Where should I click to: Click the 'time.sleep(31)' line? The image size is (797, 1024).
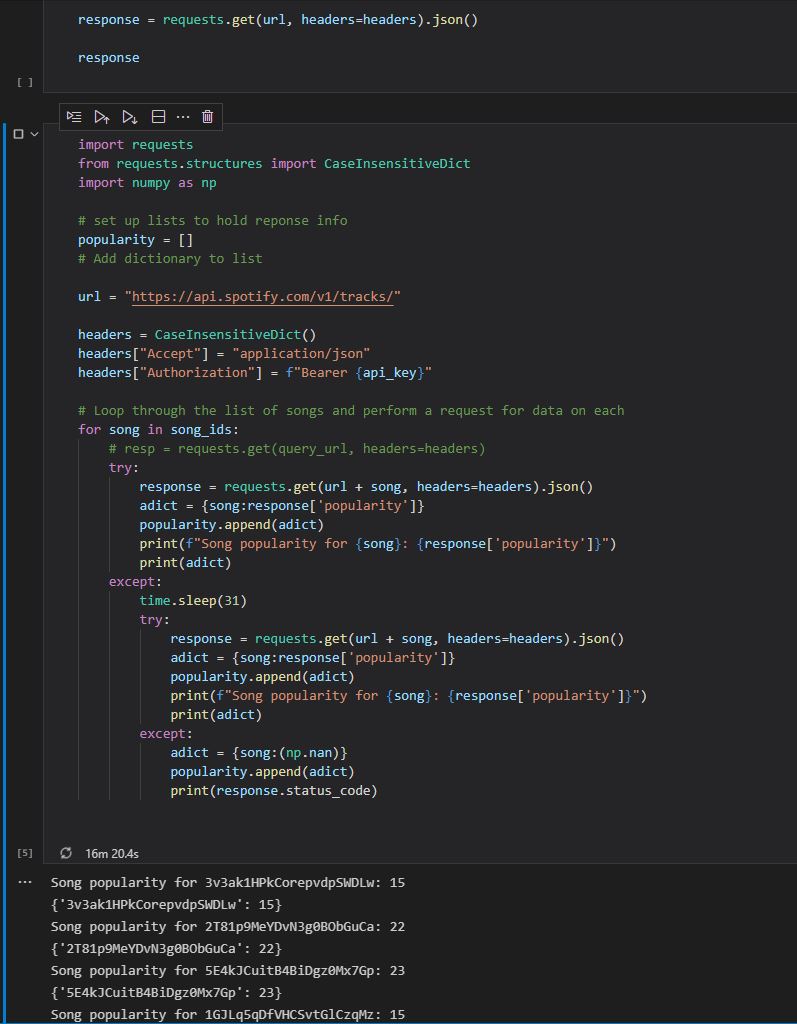193,600
